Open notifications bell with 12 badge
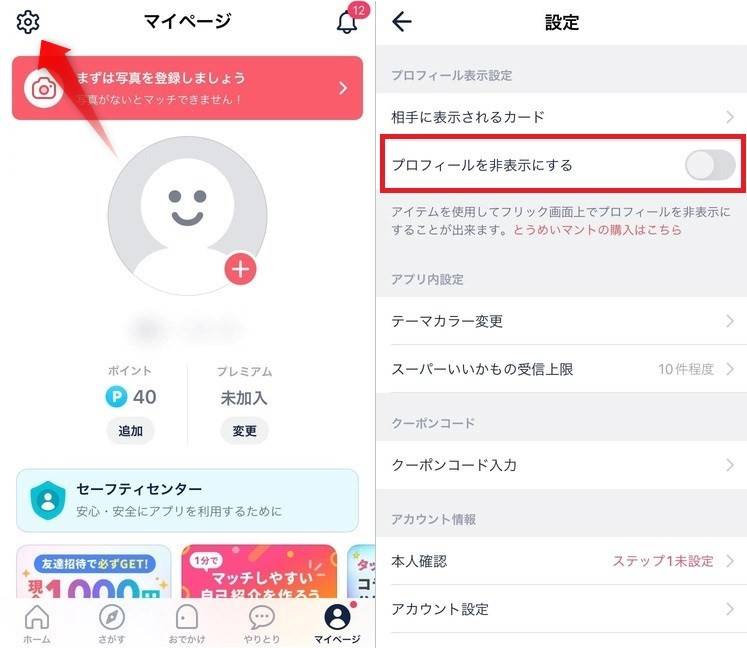Viewport: 747px width, 648px height. 349,20
